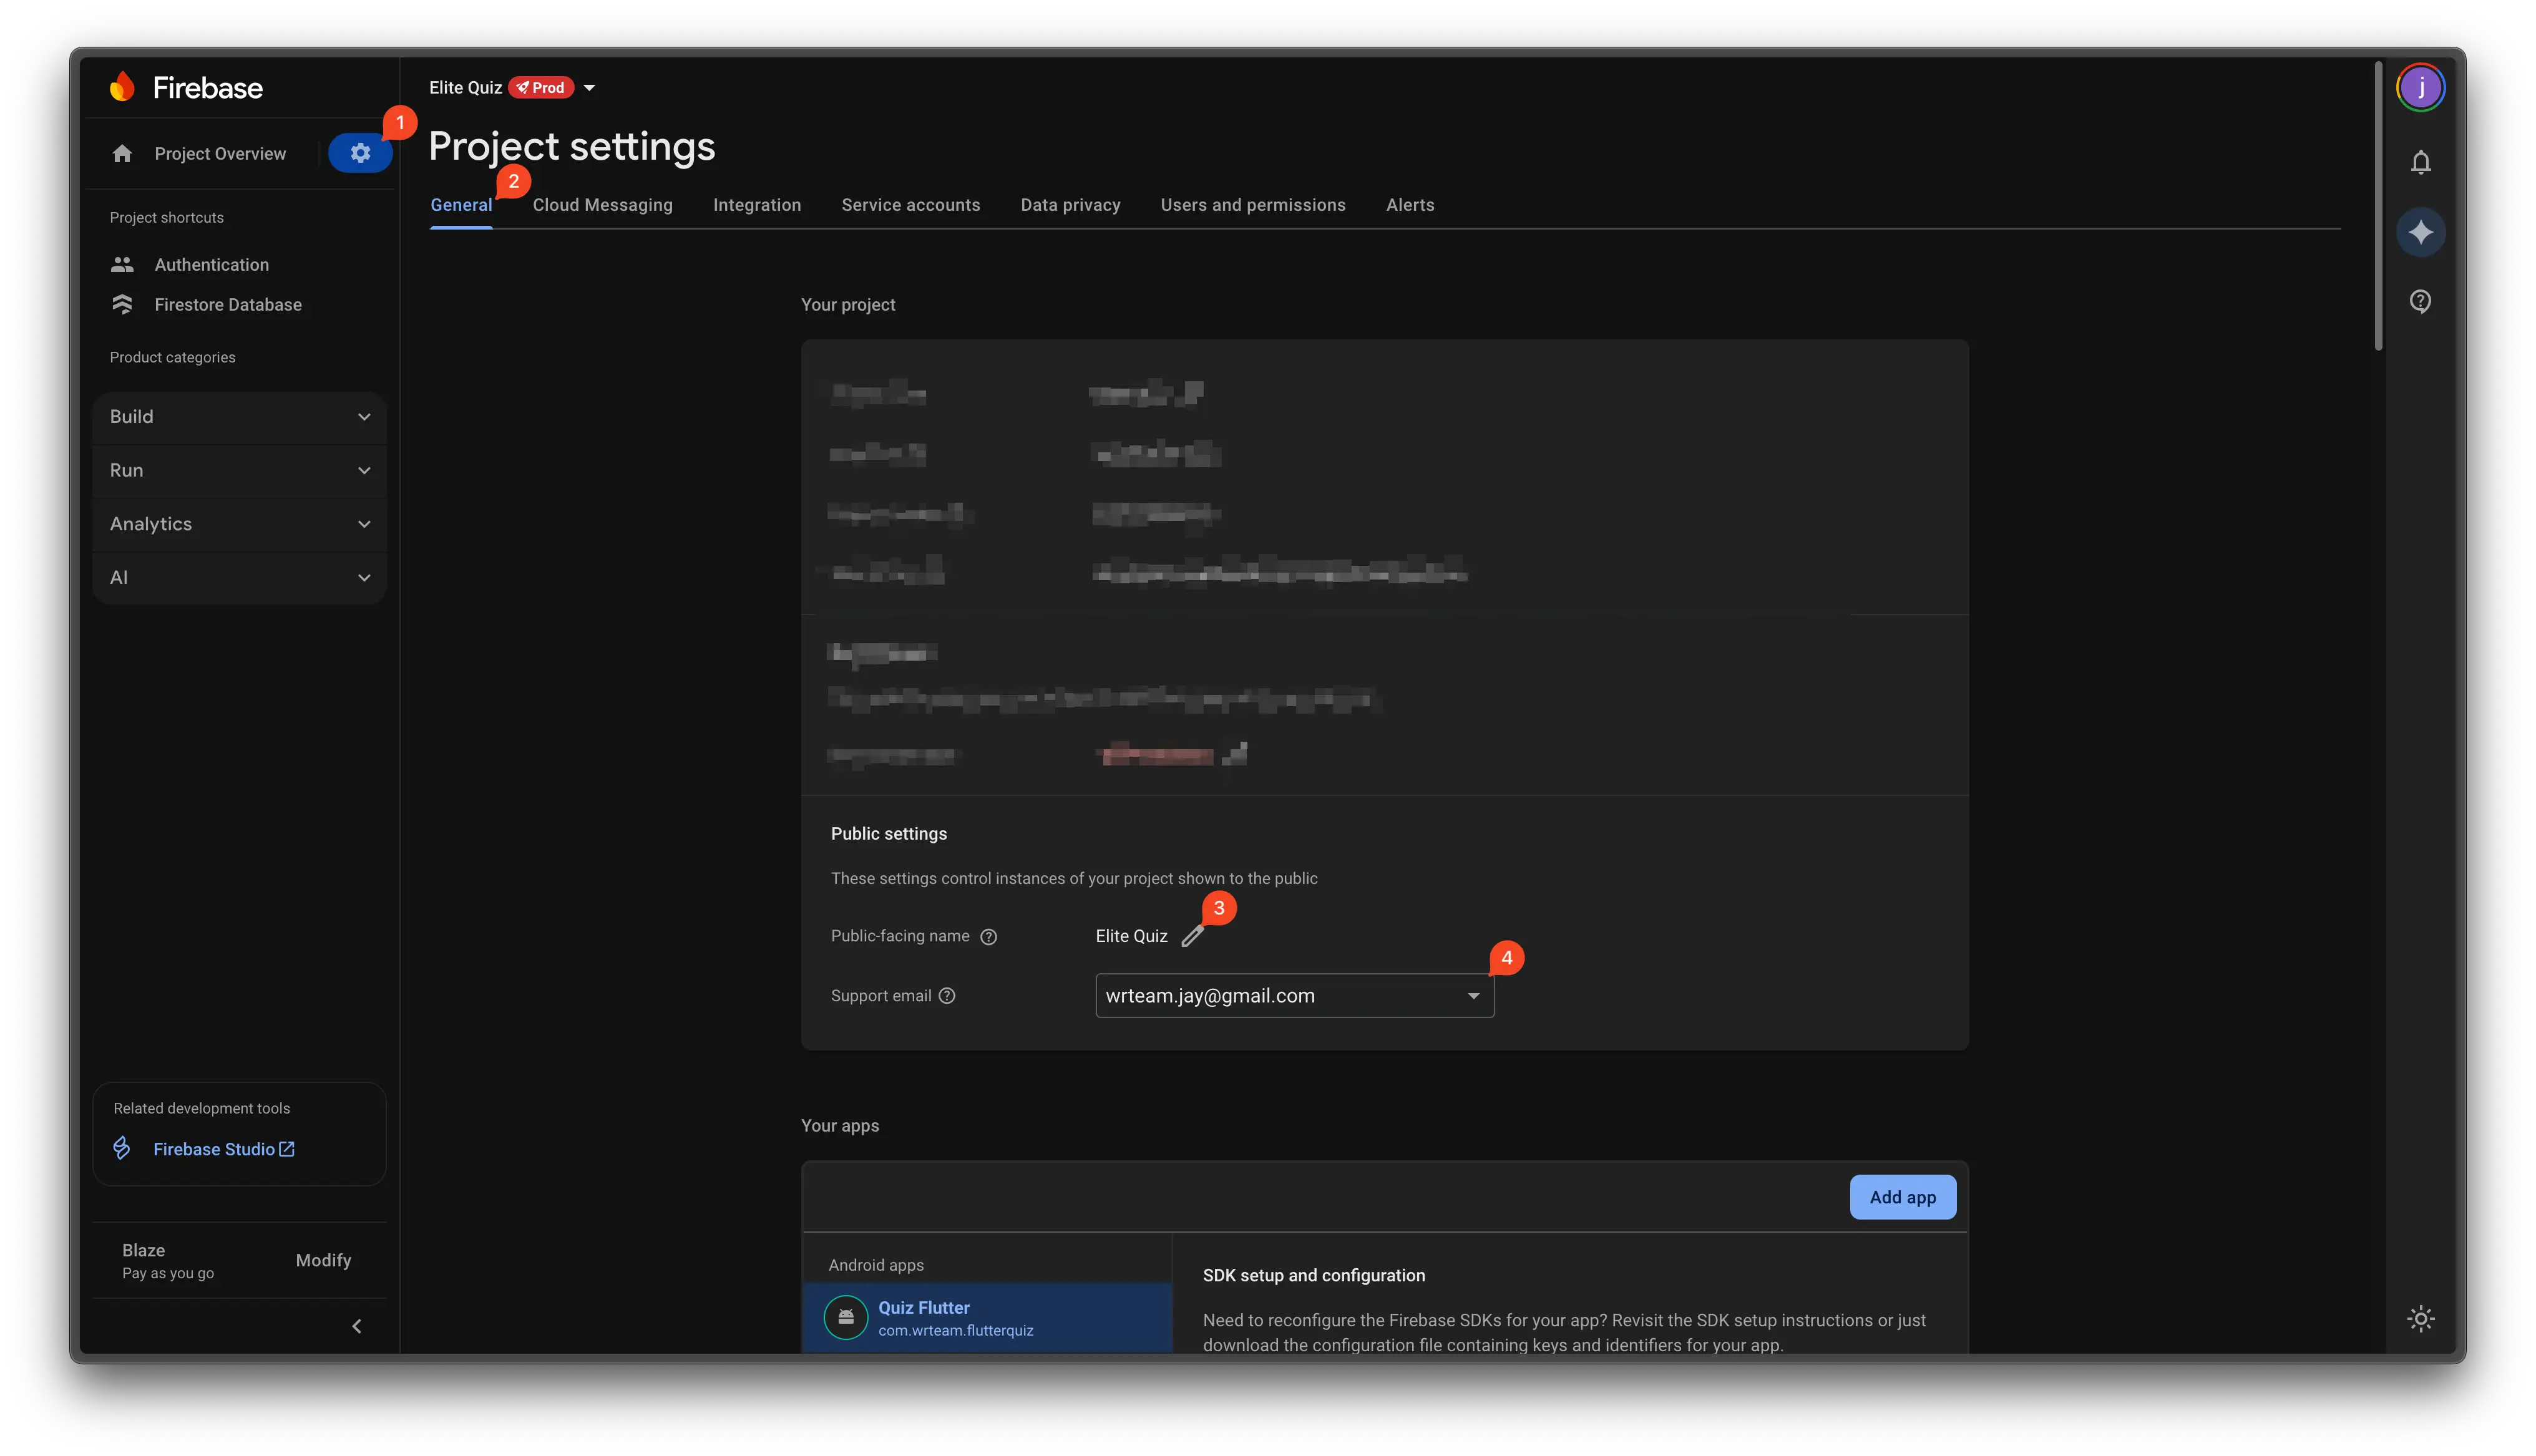Click the "Blaze" plan name
Screen dimensions: 2536x1456
tap(143, 1250)
